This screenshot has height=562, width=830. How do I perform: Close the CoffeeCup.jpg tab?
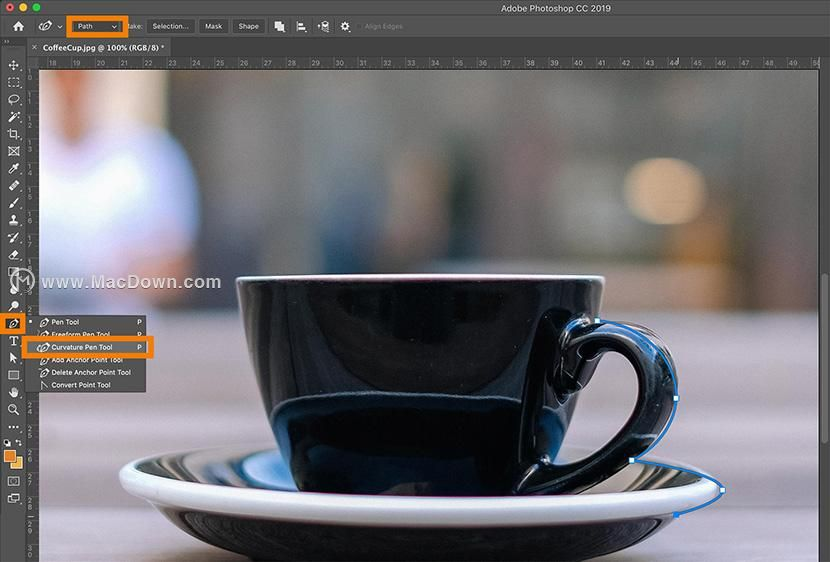(x=34, y=48)
